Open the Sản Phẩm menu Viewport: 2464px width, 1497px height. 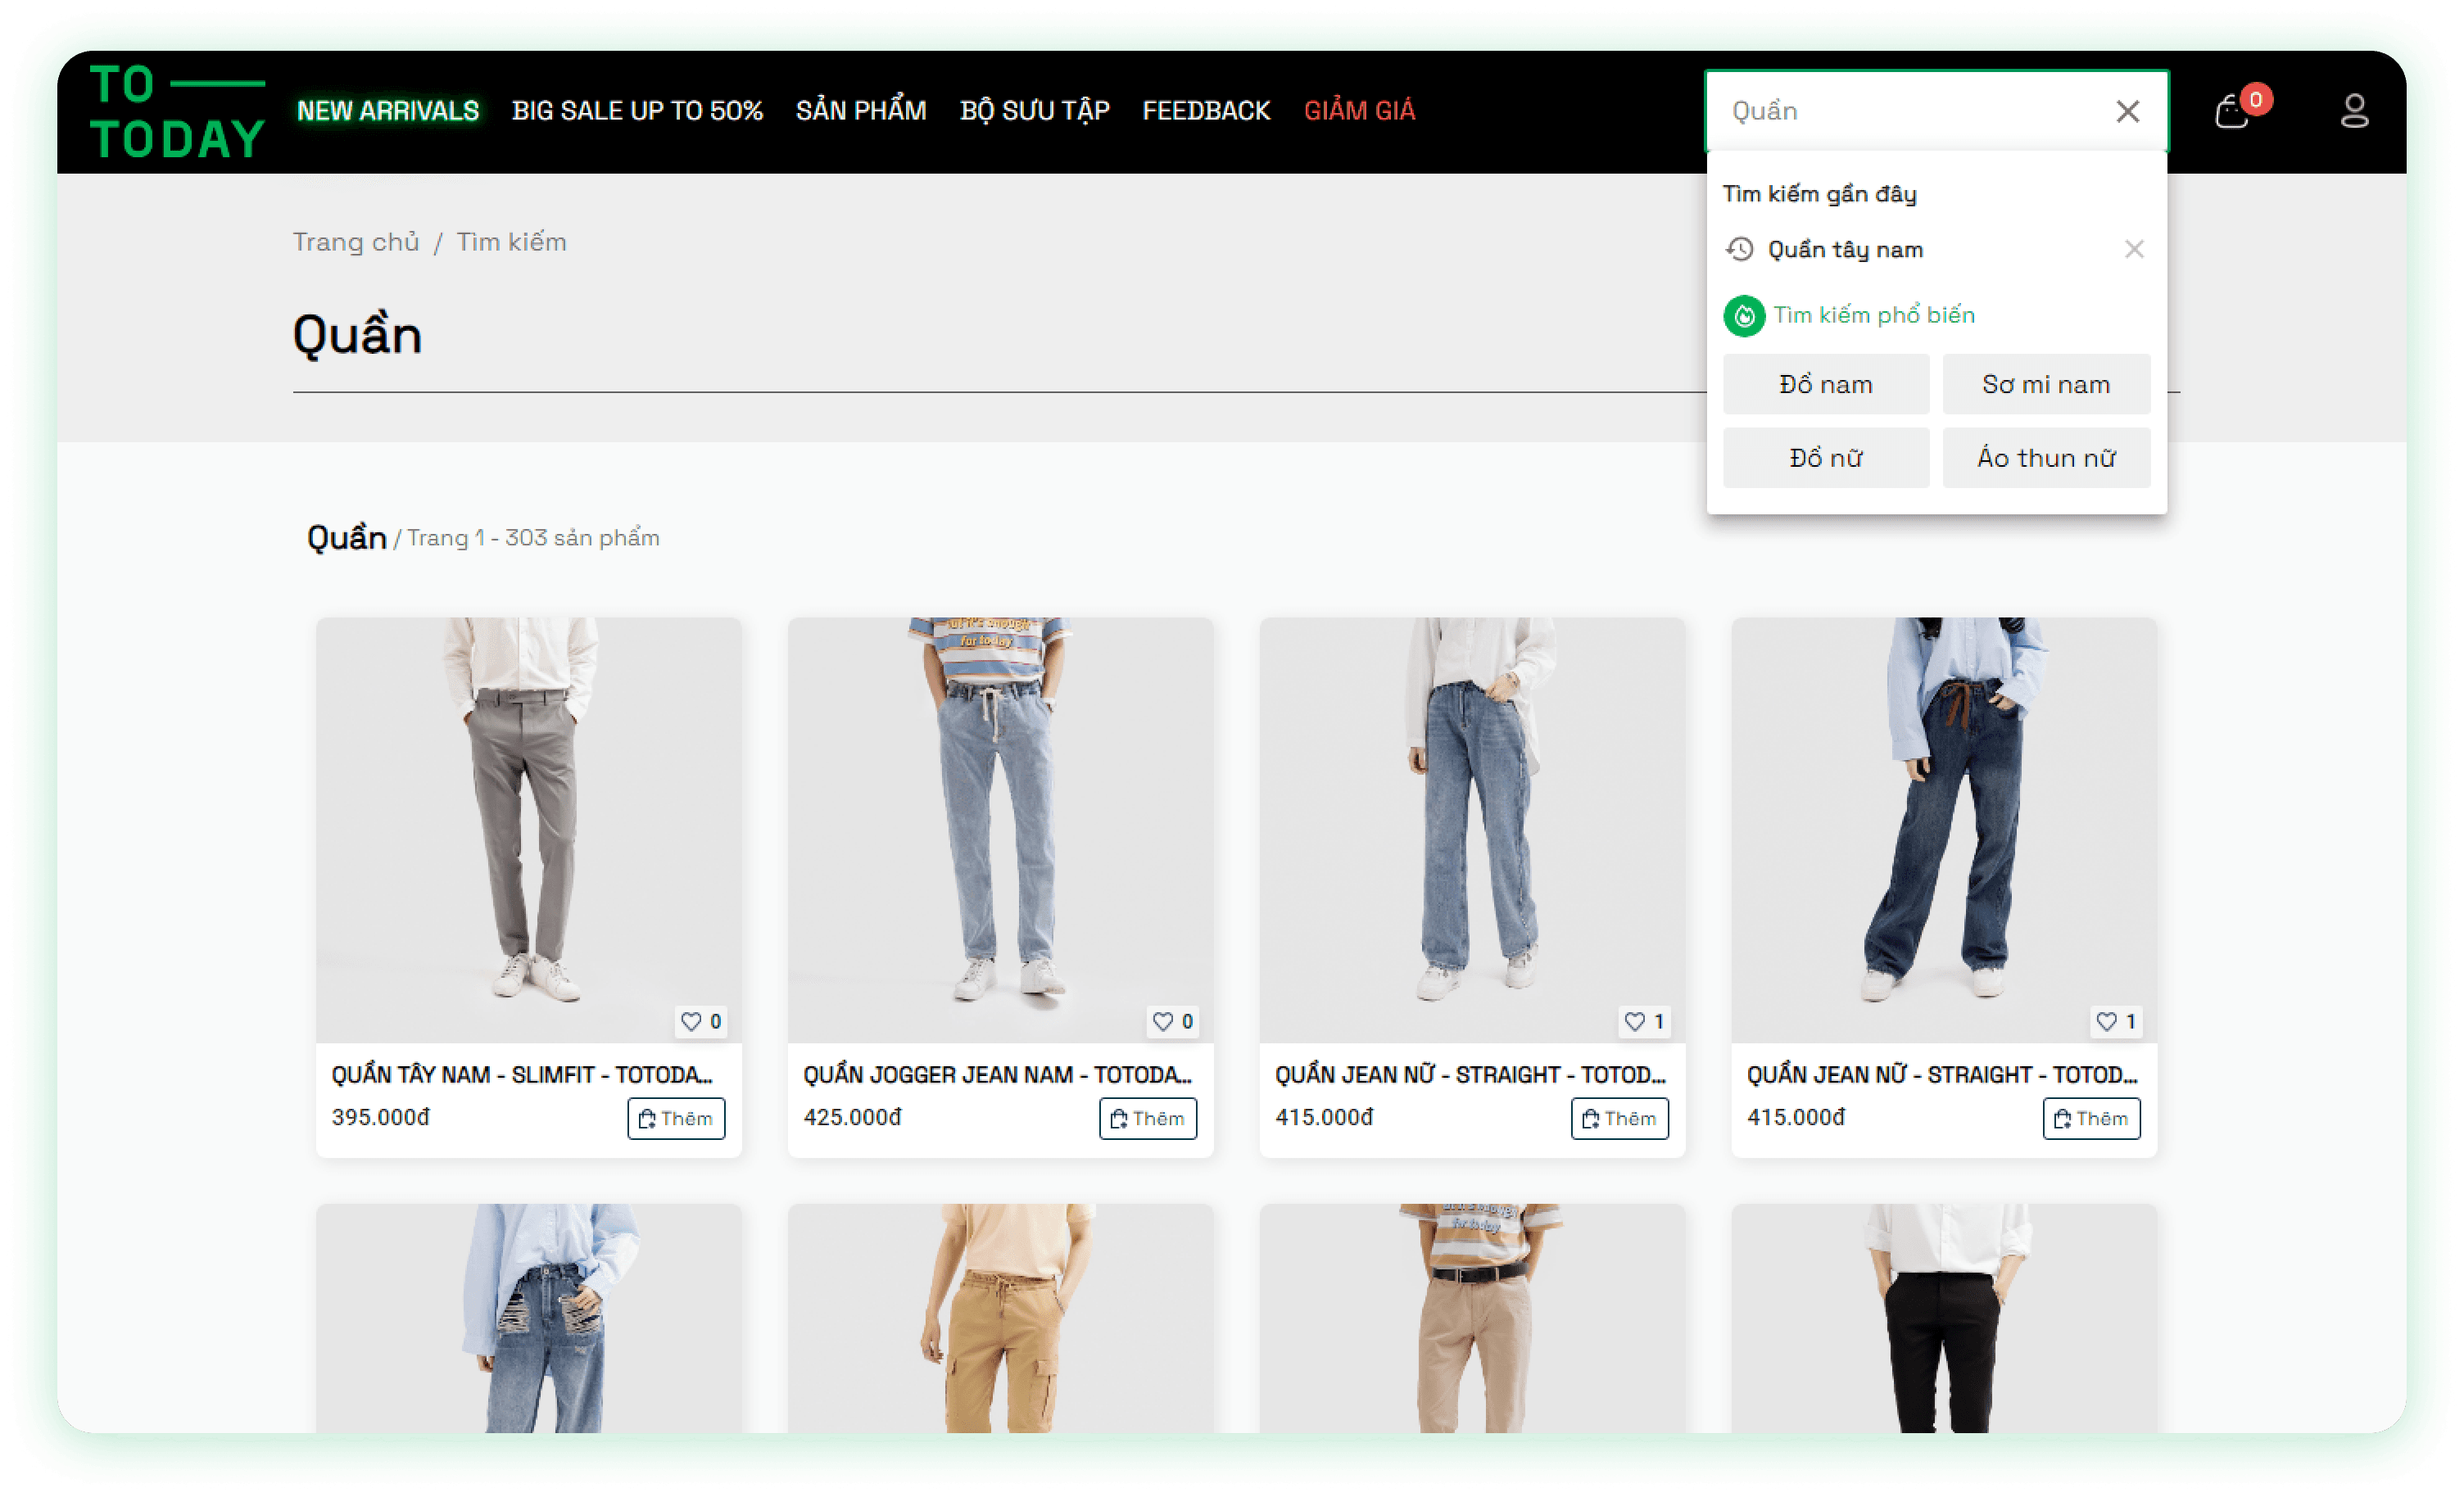(861, 111)
